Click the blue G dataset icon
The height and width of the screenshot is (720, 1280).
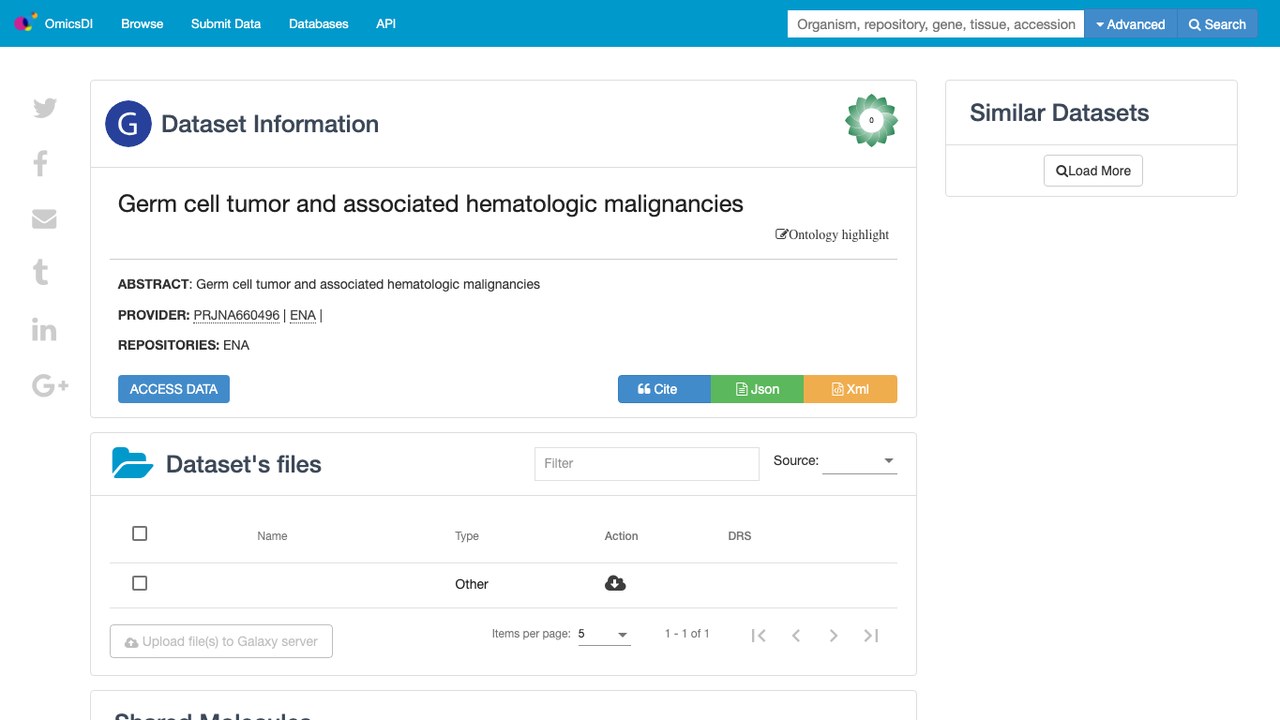click(128, 124)
